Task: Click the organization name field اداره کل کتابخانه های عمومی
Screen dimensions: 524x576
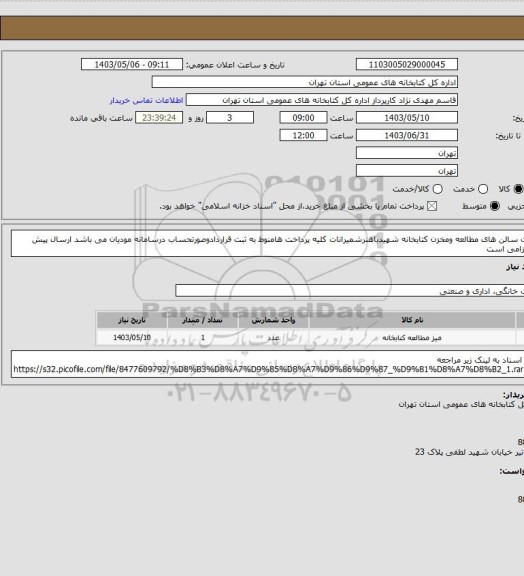Action: tap(305, 82)
